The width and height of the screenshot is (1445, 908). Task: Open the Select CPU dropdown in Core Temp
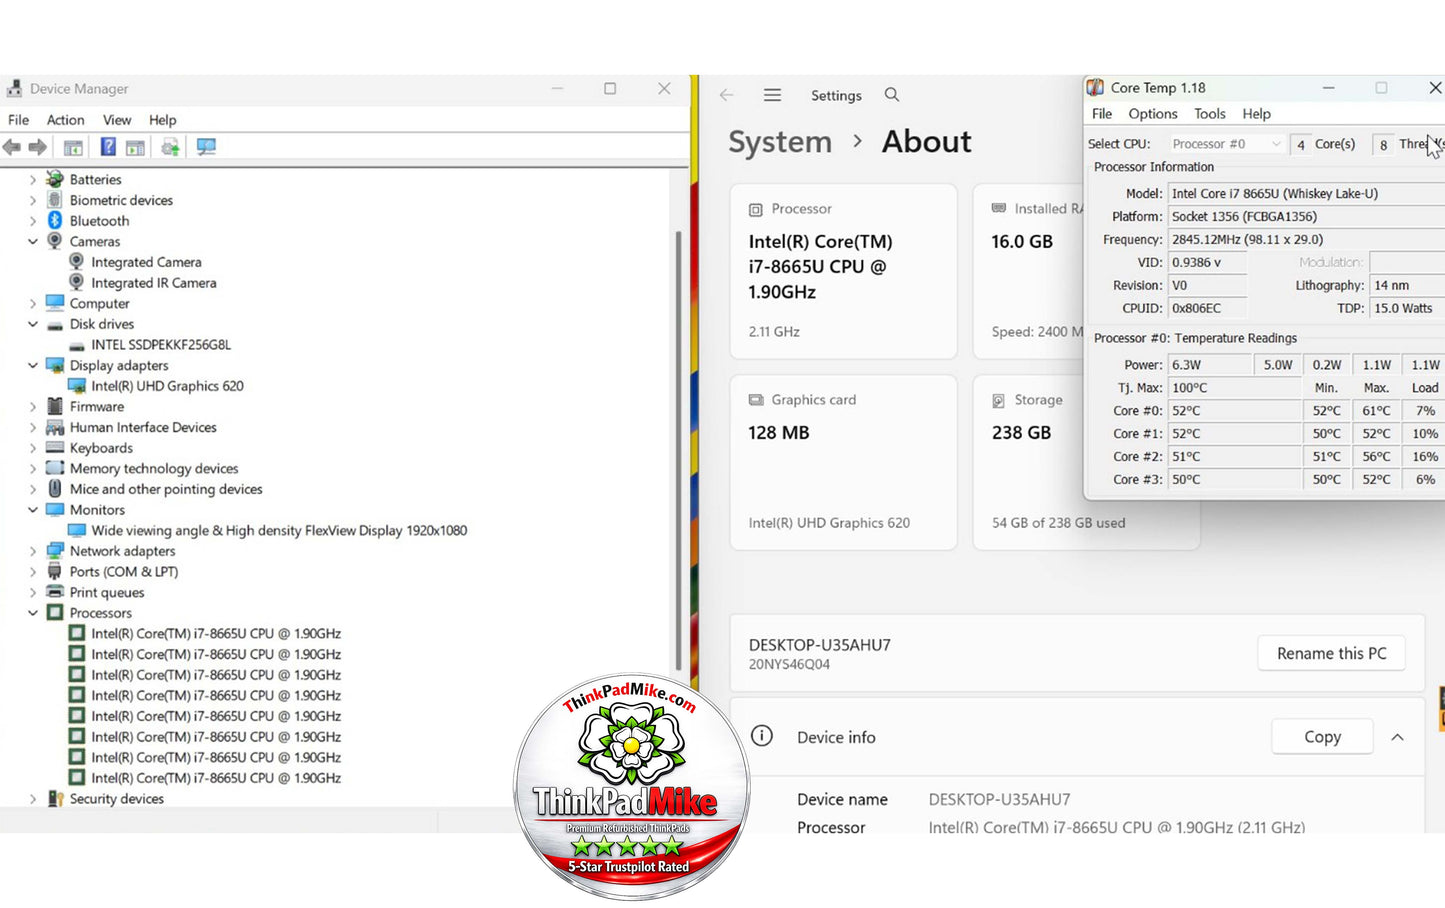pyautogui.click(x=1226, y=144)
